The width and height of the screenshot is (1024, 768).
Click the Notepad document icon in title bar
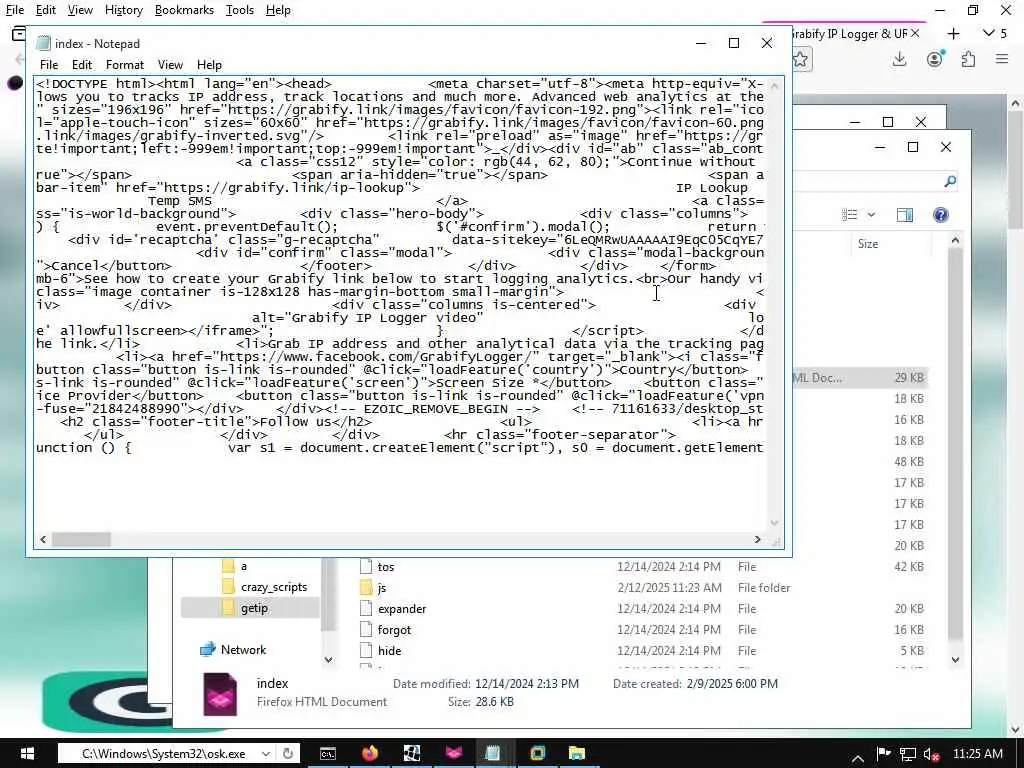[44, 43]
